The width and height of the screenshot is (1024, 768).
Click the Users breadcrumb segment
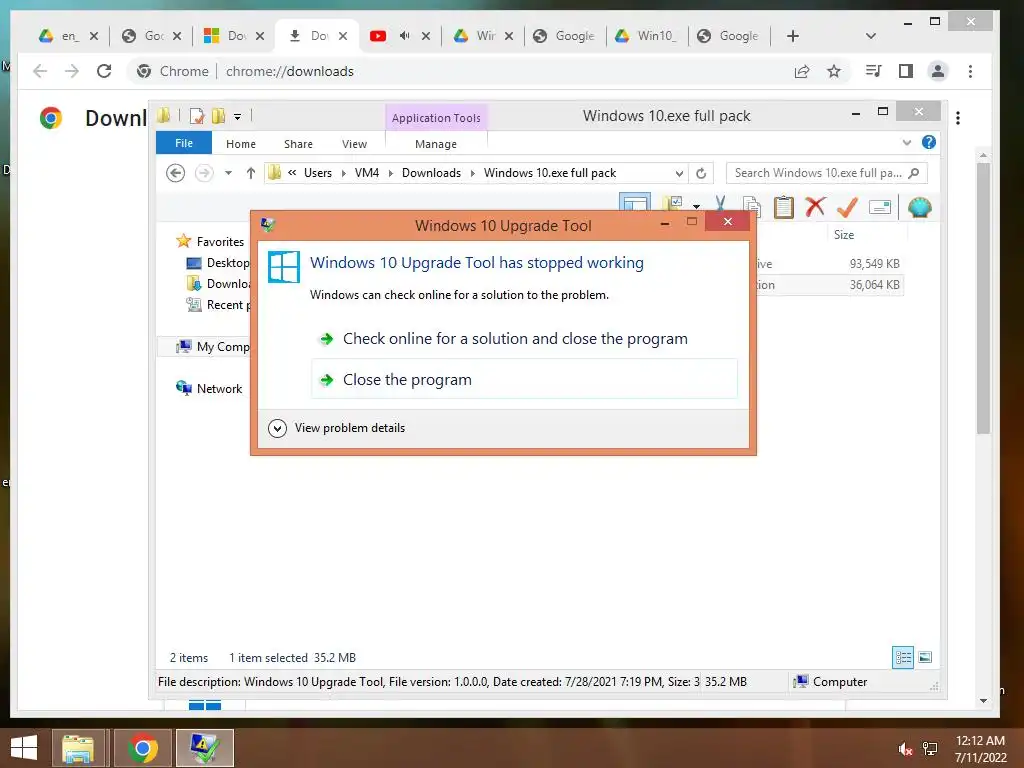tap(317, 173)
